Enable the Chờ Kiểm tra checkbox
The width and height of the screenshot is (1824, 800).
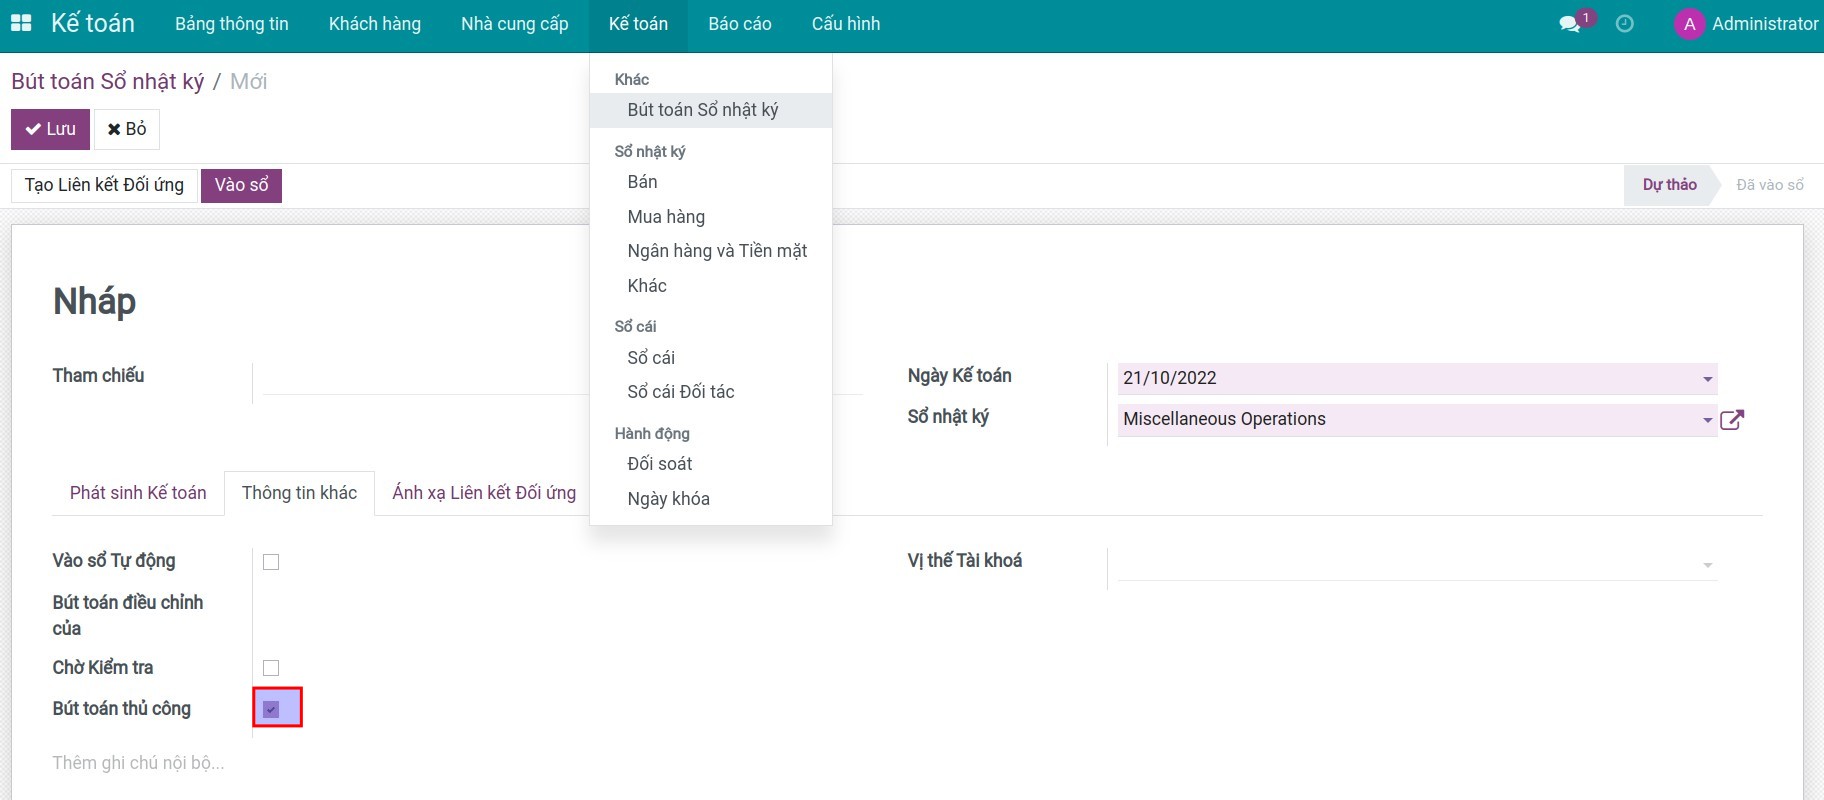271,668
